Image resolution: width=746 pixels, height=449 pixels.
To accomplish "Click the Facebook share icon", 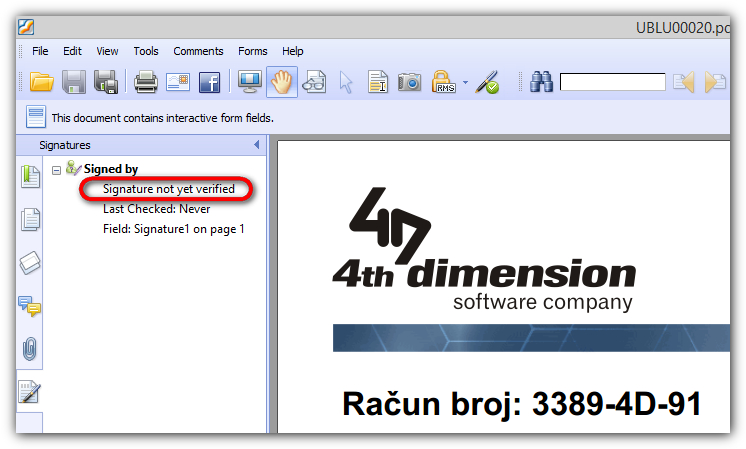I will [209, 82].
